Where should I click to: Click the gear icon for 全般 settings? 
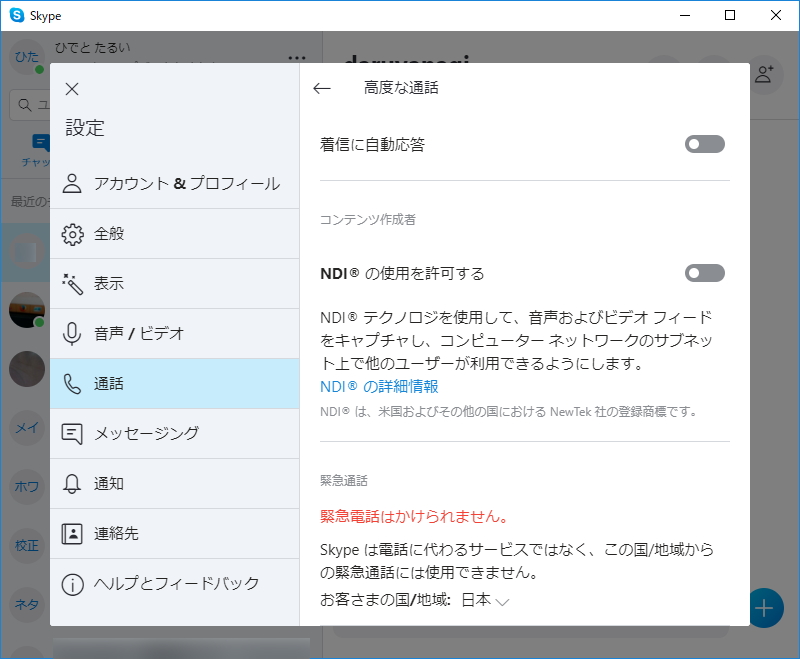coord(70,234)
